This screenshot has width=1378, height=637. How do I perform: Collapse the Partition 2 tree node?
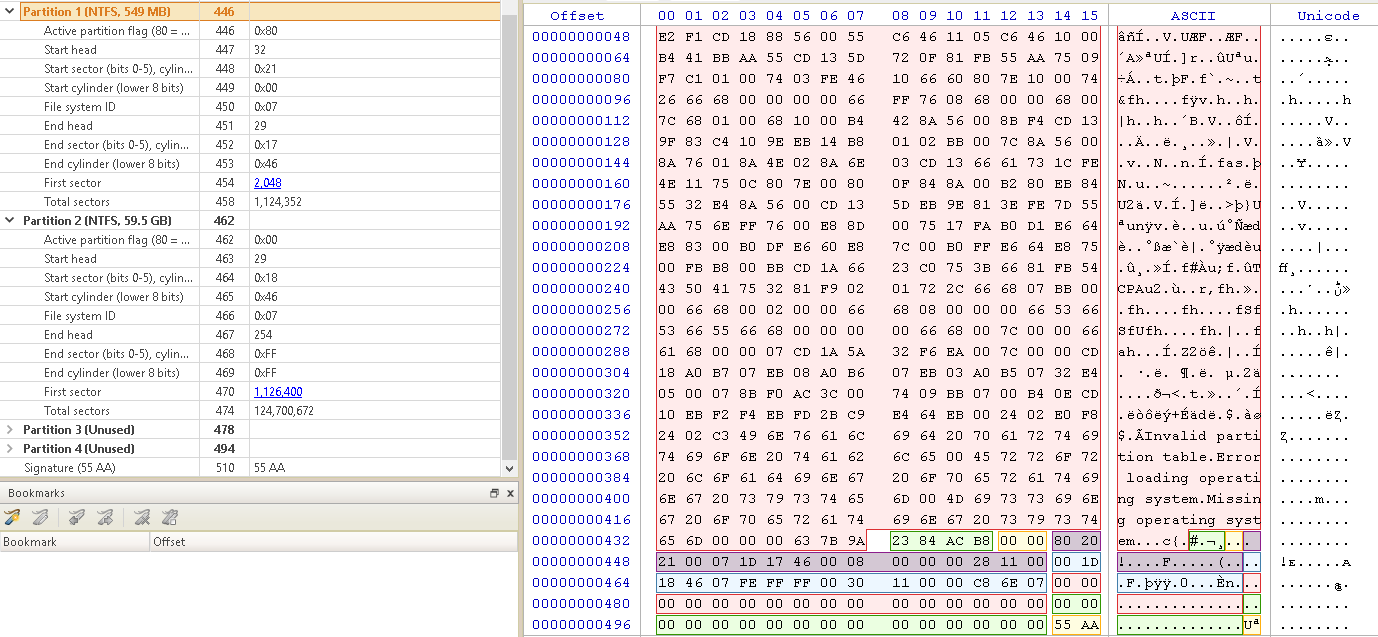10,221
